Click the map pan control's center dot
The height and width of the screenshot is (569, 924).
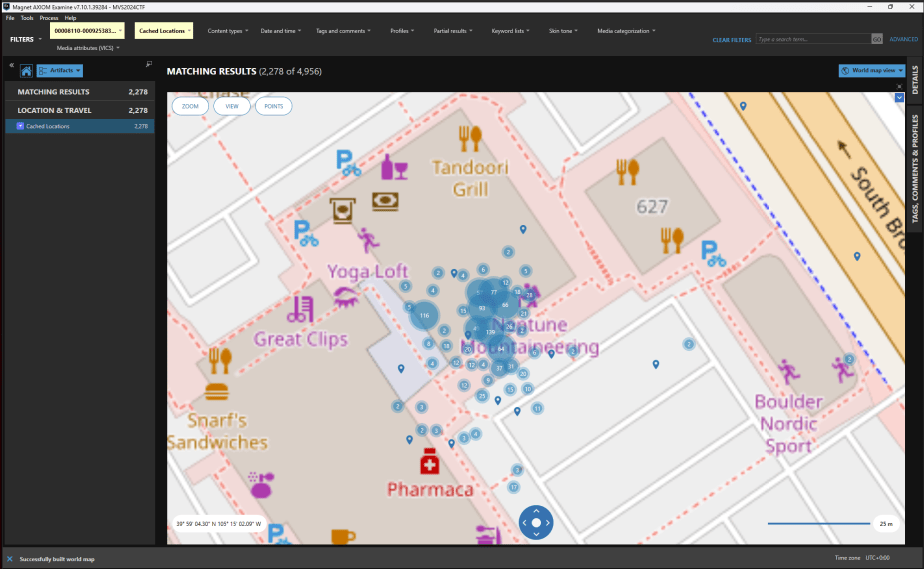(536, 523)
